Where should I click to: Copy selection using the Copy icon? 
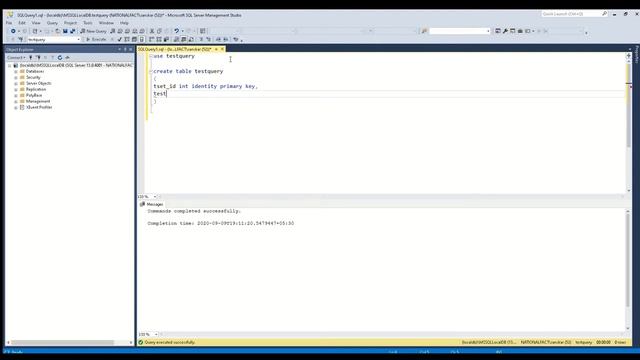[159, 31]
